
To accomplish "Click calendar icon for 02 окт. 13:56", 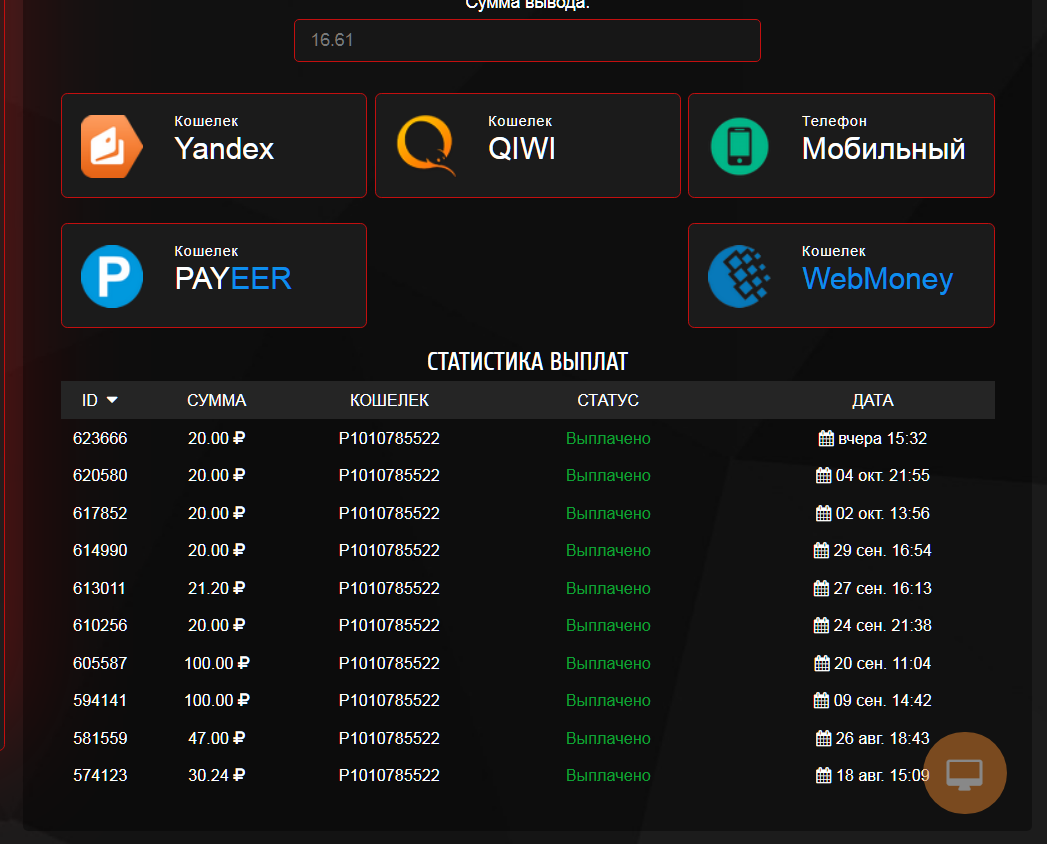I will point(823,513).
